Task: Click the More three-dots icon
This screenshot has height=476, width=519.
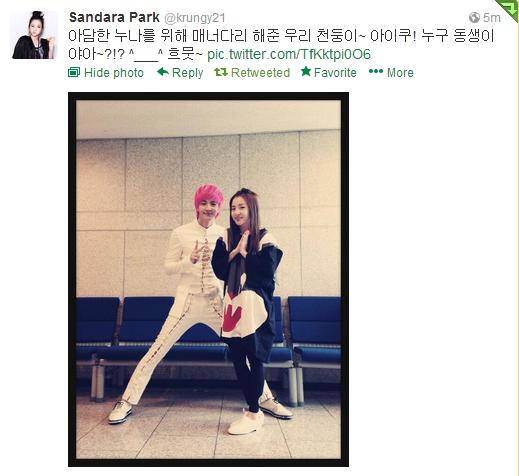Action: [376, 71]
